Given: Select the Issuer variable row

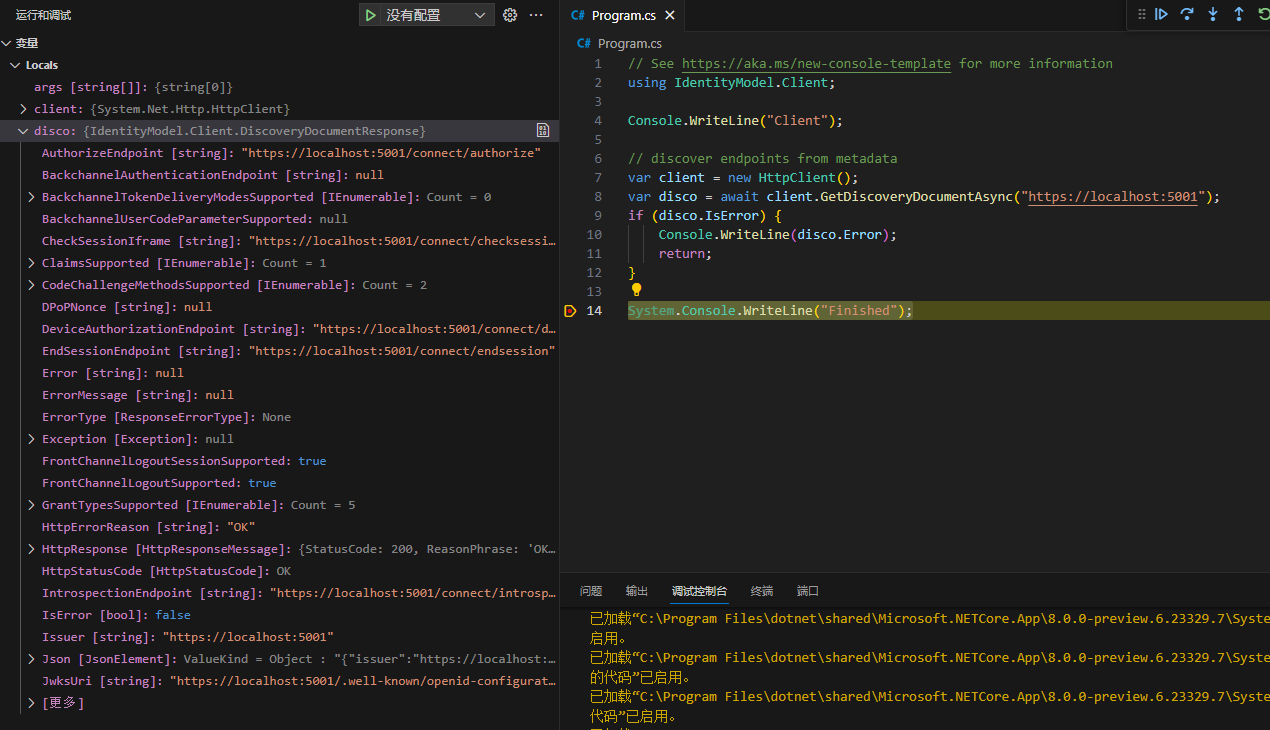Looking at the screenshot, I should pos(279,637).
